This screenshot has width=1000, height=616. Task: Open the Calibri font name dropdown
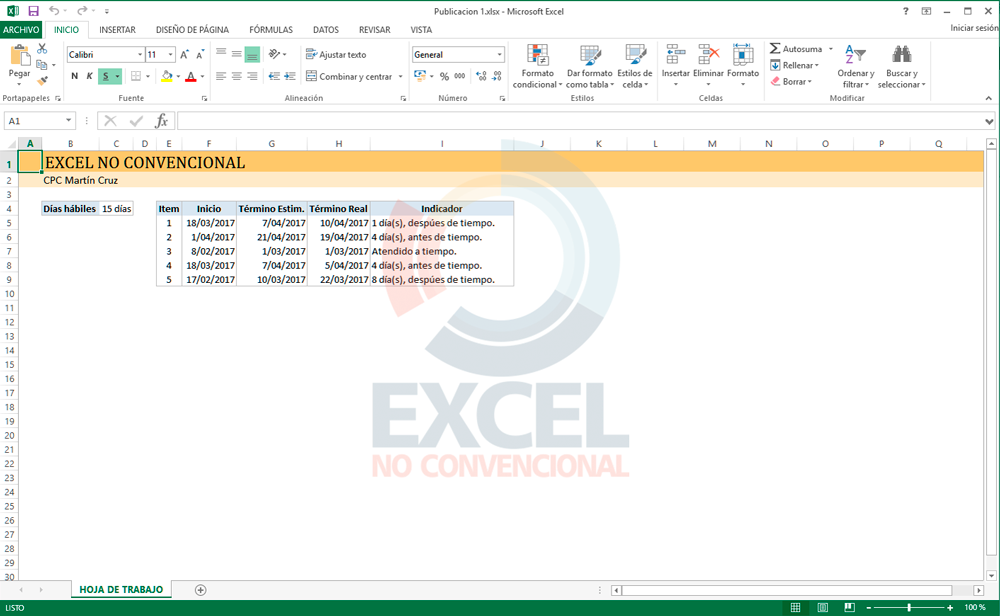pyautogui.click(x=140, y=55)
